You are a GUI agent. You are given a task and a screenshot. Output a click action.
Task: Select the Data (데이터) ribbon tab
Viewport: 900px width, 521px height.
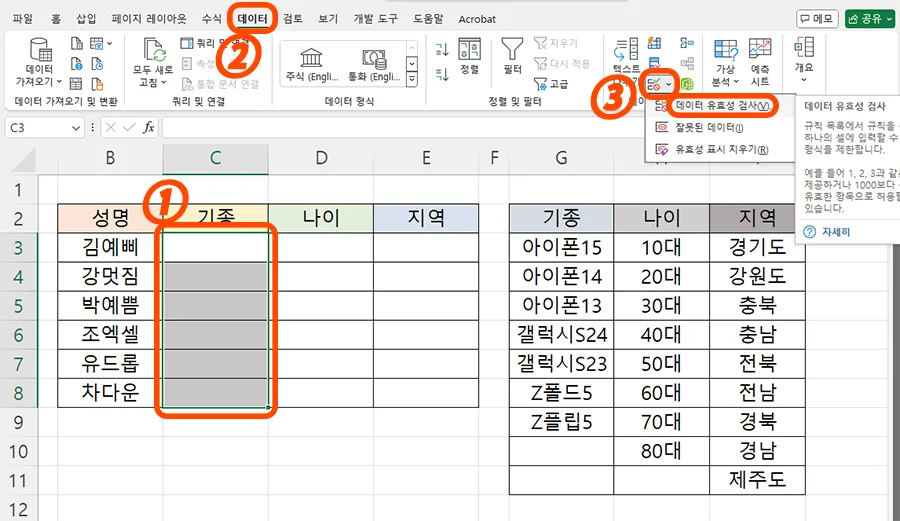pyautogui.click(x=252, y=19)
